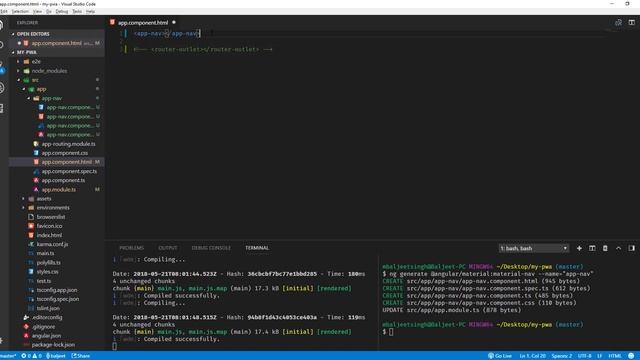Split the terminal pane
Screen dimensions: 640x360
592,248
